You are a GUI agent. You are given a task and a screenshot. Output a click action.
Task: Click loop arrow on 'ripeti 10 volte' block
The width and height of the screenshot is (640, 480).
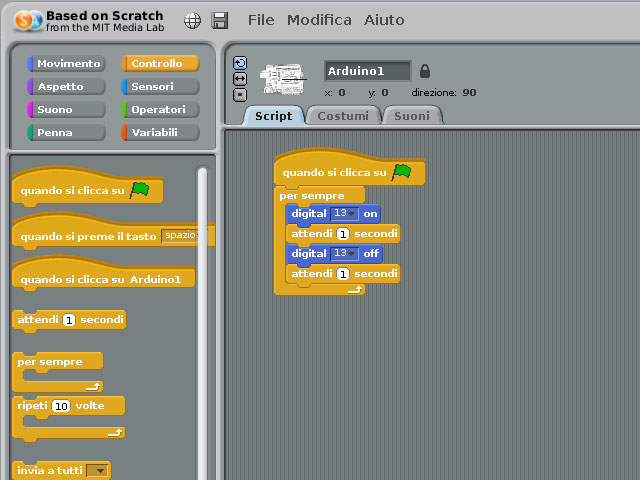pyautogui.click(x=114, y=432)
